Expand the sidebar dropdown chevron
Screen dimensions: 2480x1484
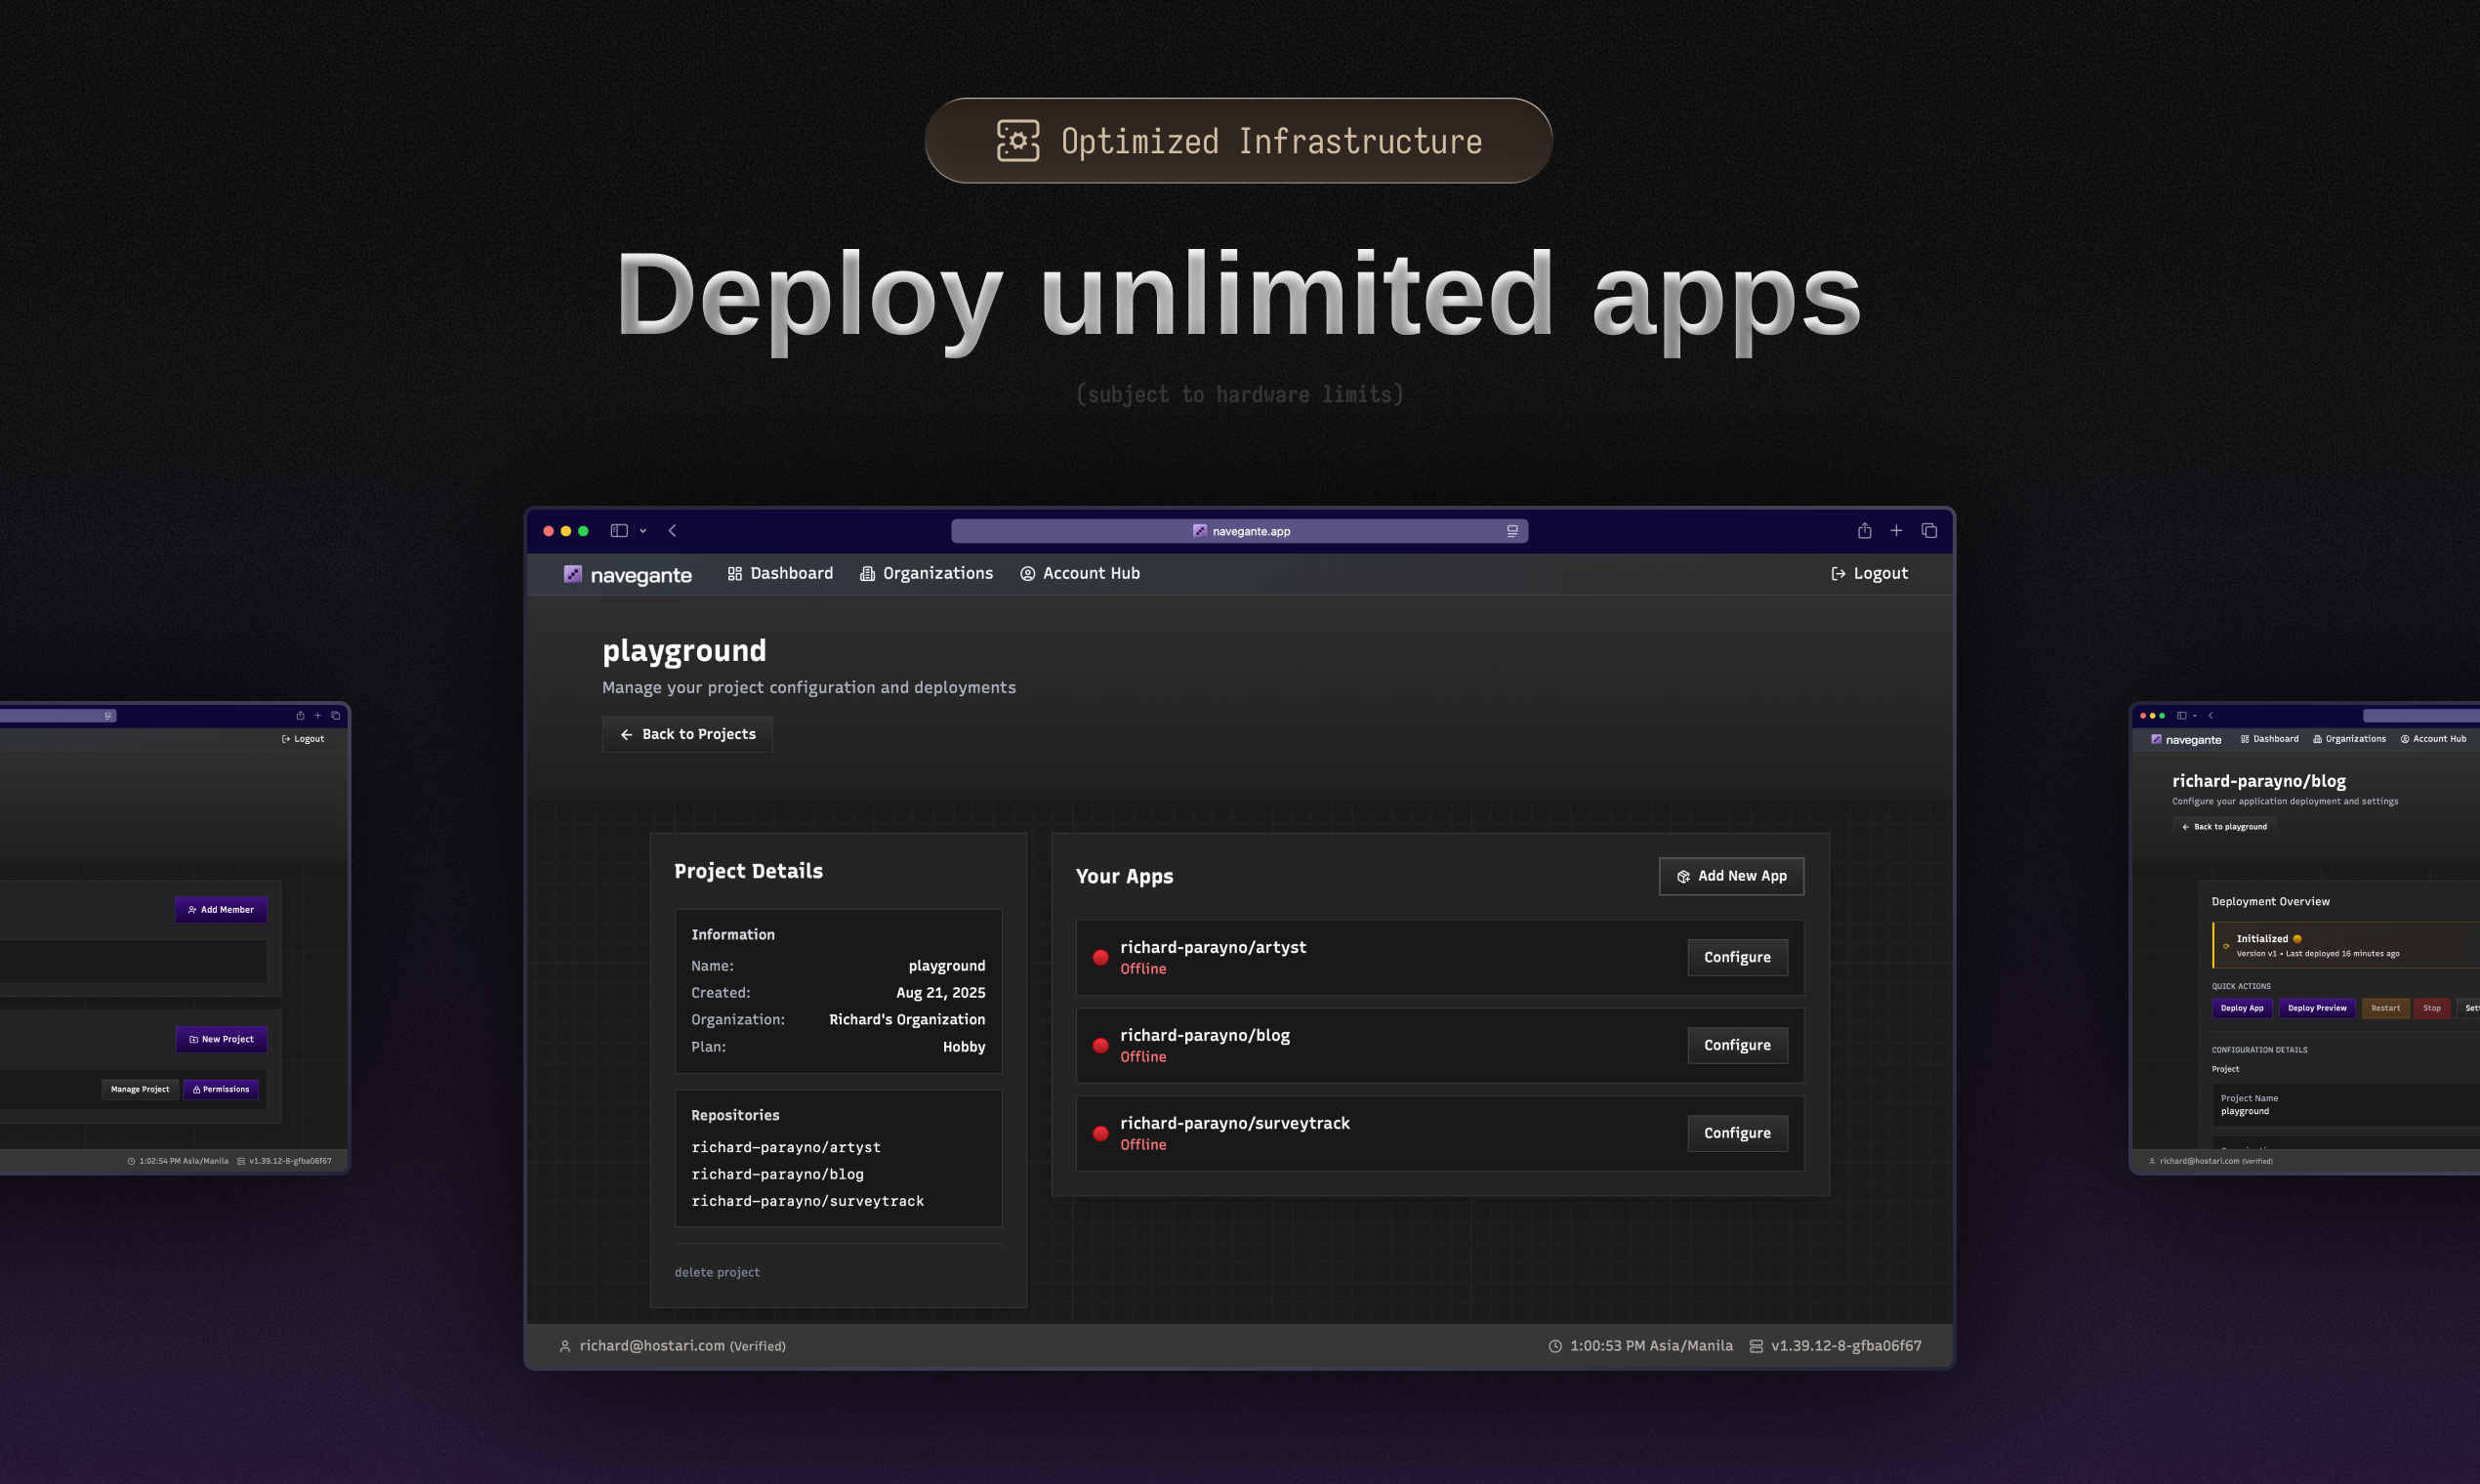(x=643, y=531)
